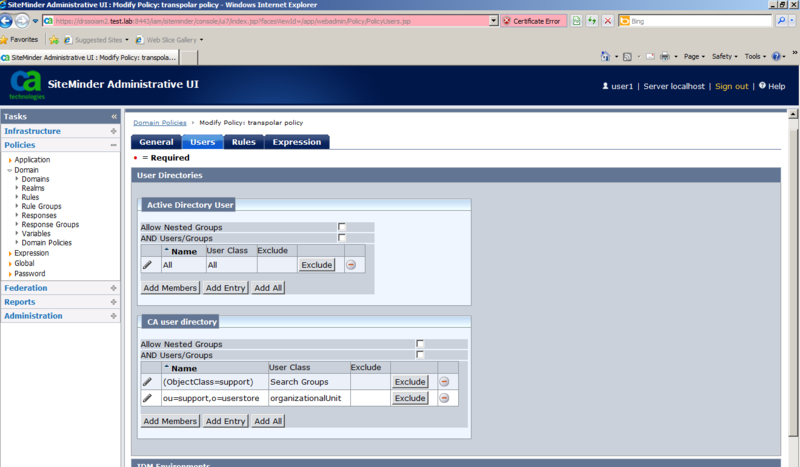Viewport: 800px width, 467px height.
Task: Click Add Entry under CA user directory
Action: pyautogui.click(x=225, y=421)
